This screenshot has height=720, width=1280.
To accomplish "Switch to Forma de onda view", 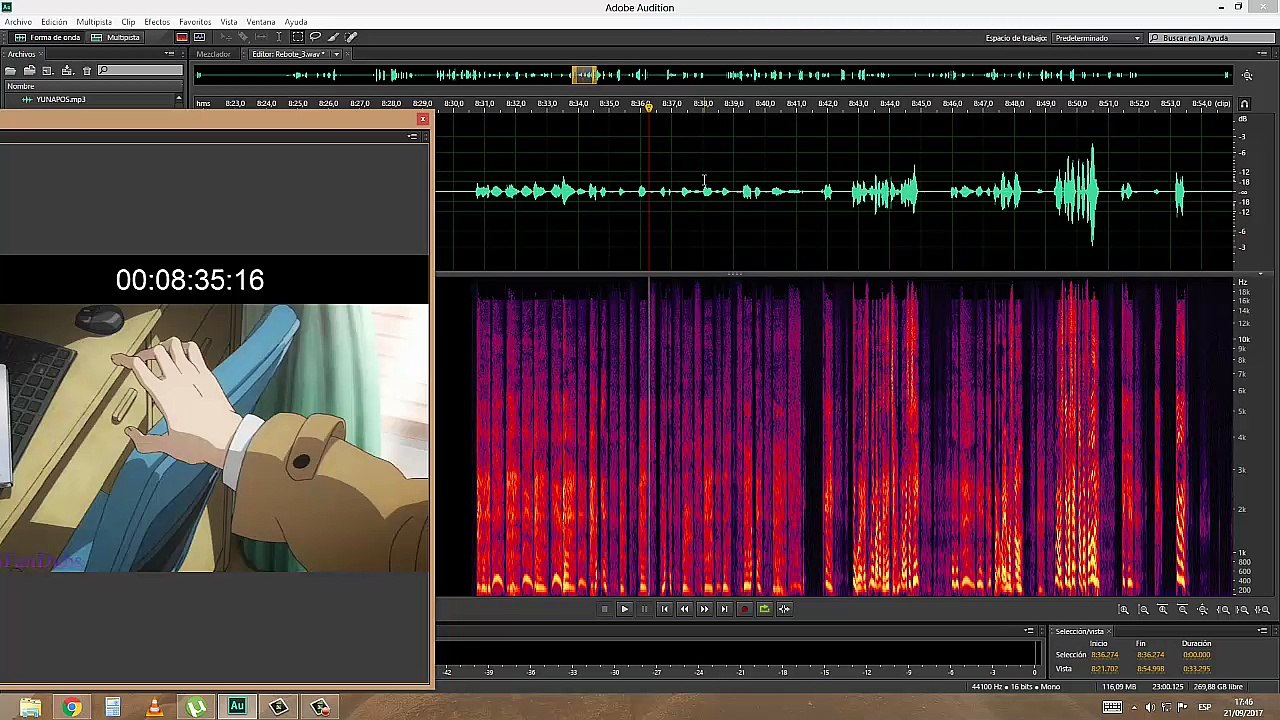I will [47, 37].
